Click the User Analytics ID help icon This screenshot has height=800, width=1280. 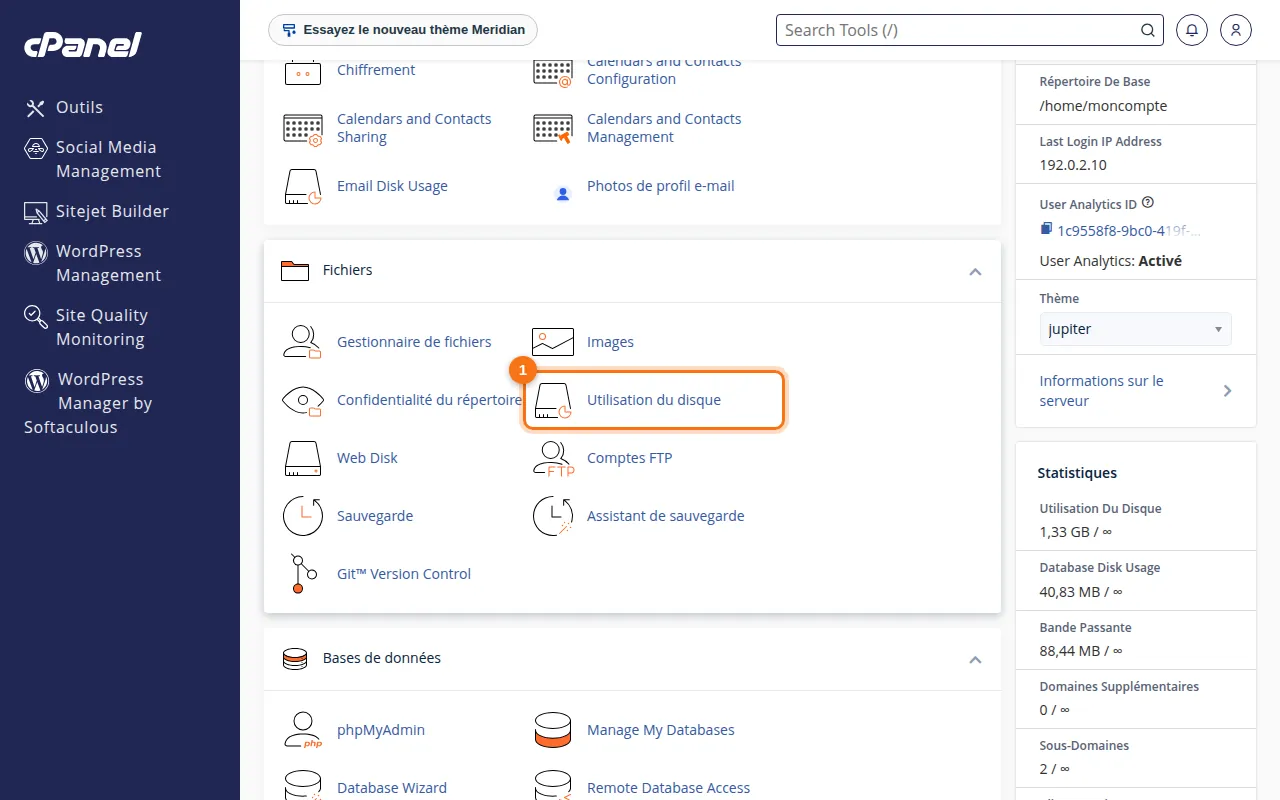1148,202
